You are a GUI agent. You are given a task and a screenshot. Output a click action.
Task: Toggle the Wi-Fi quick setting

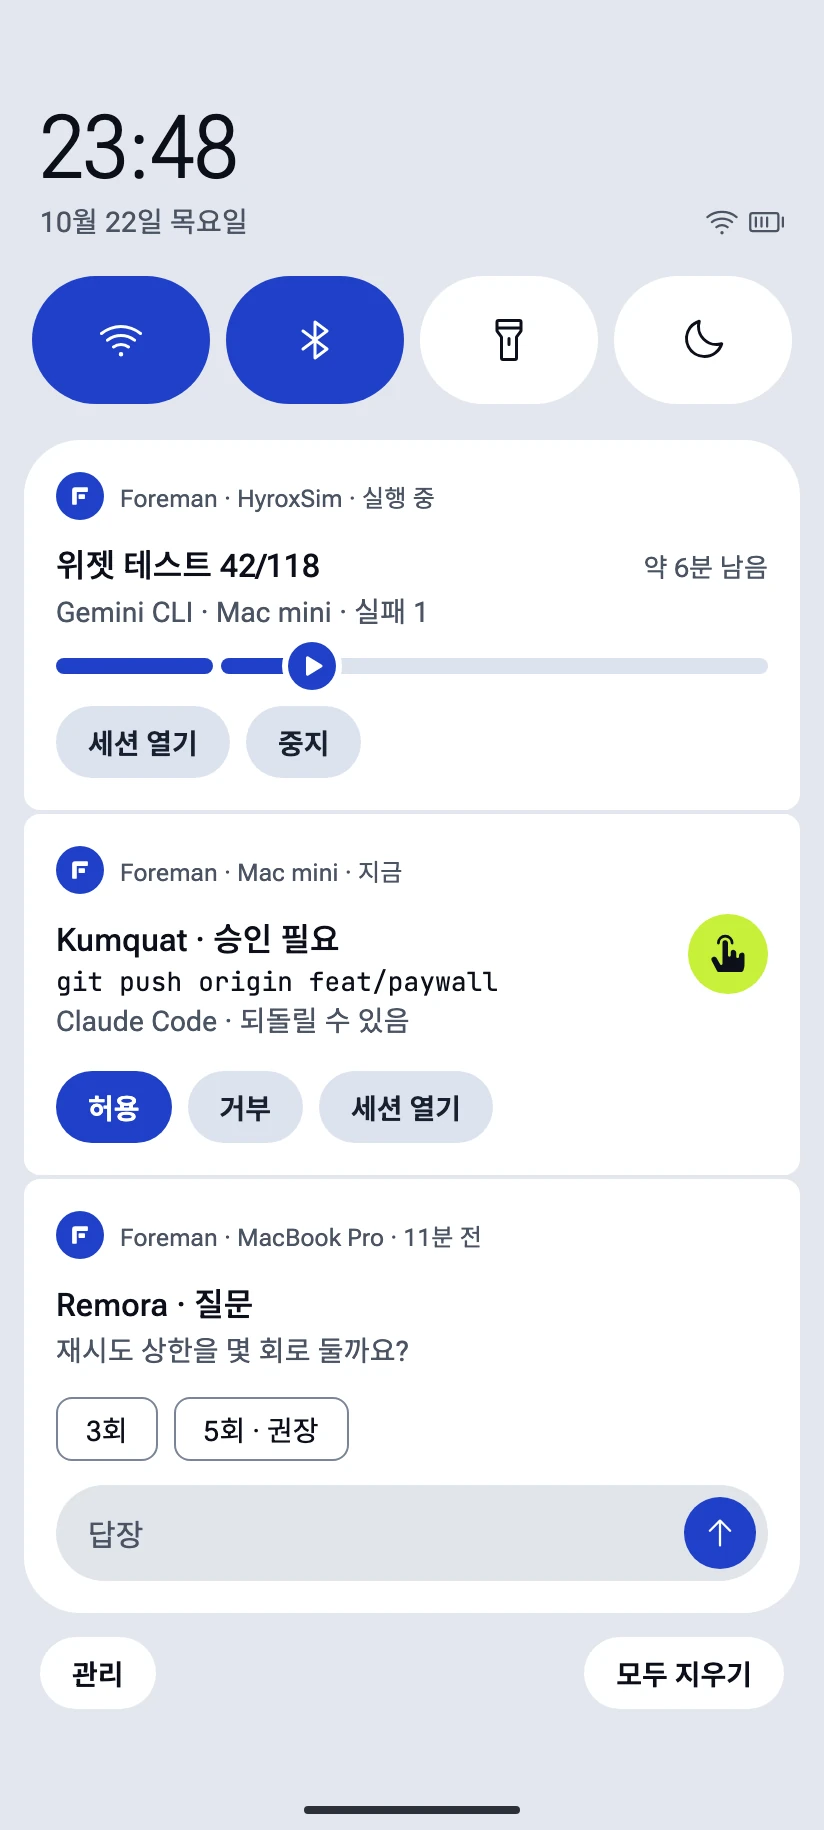pos(121,340)
